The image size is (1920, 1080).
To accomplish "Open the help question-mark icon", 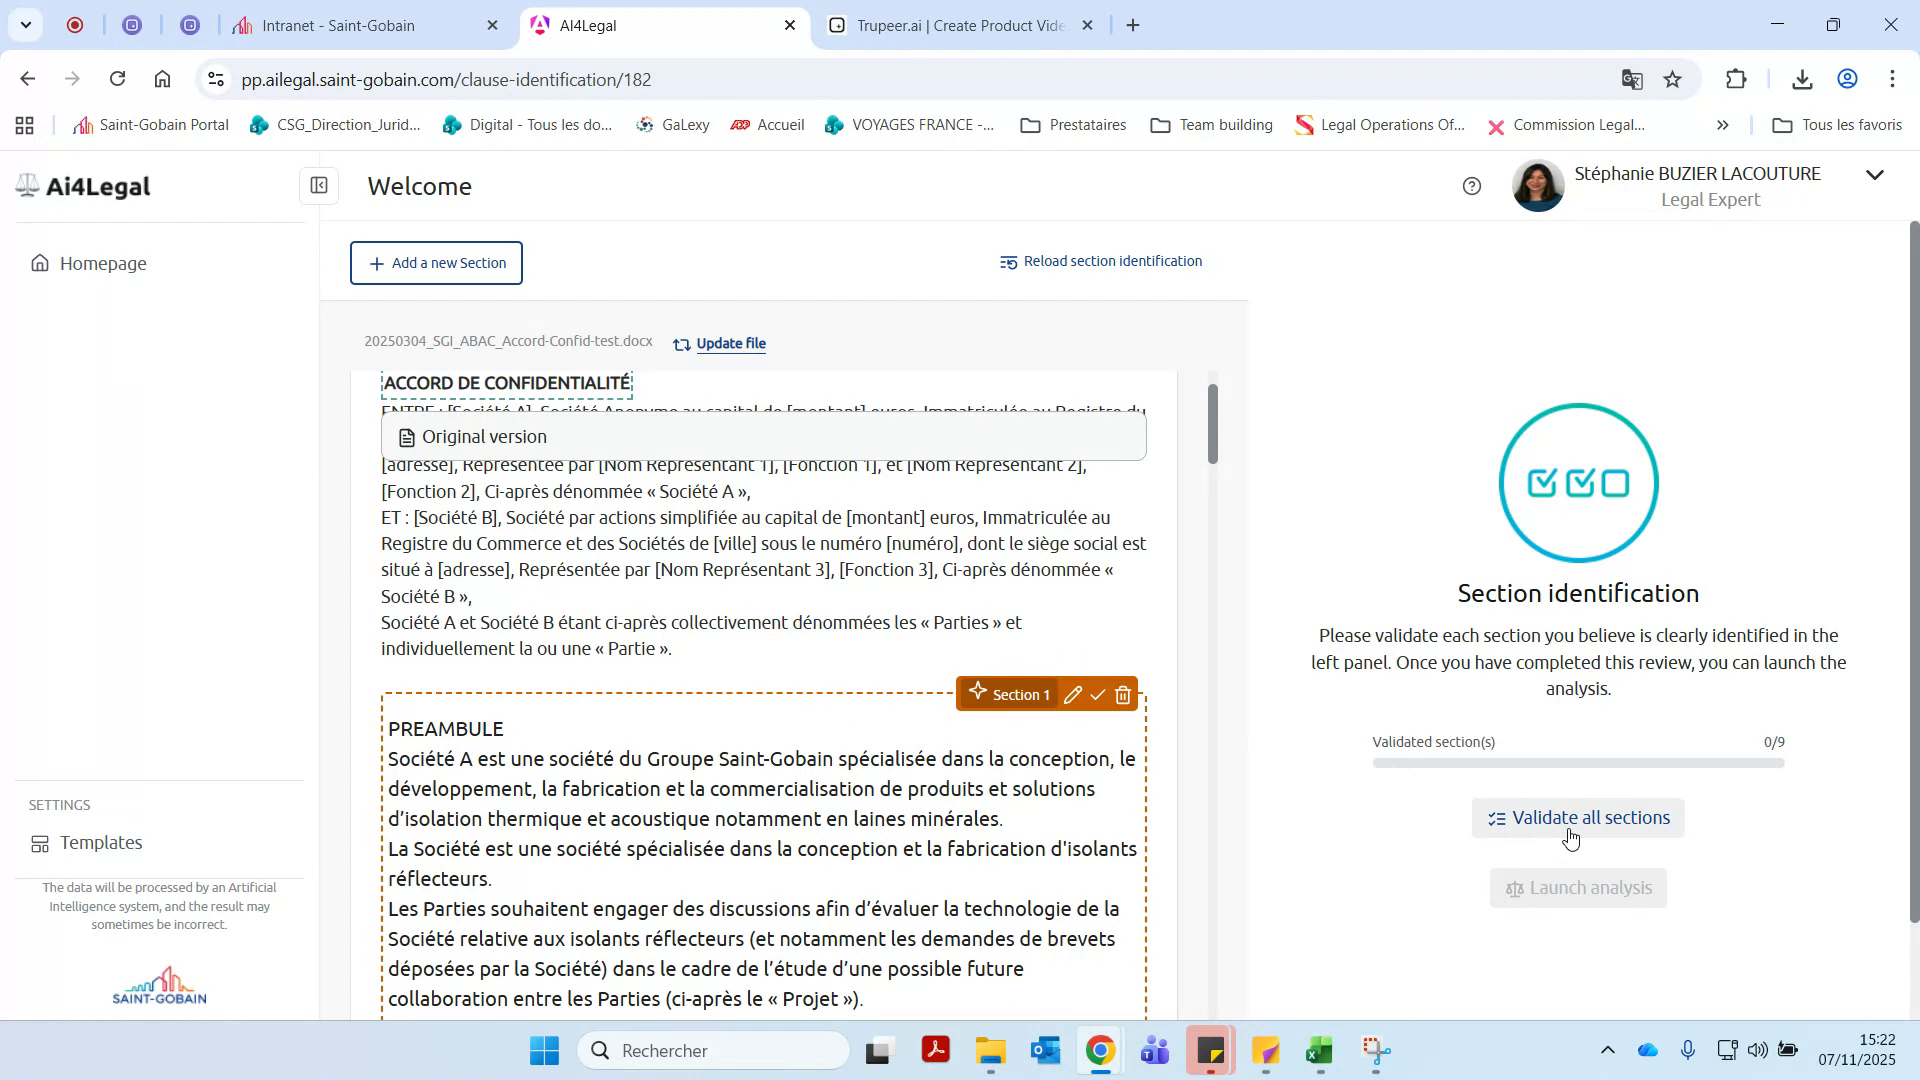I will 1472,186.
